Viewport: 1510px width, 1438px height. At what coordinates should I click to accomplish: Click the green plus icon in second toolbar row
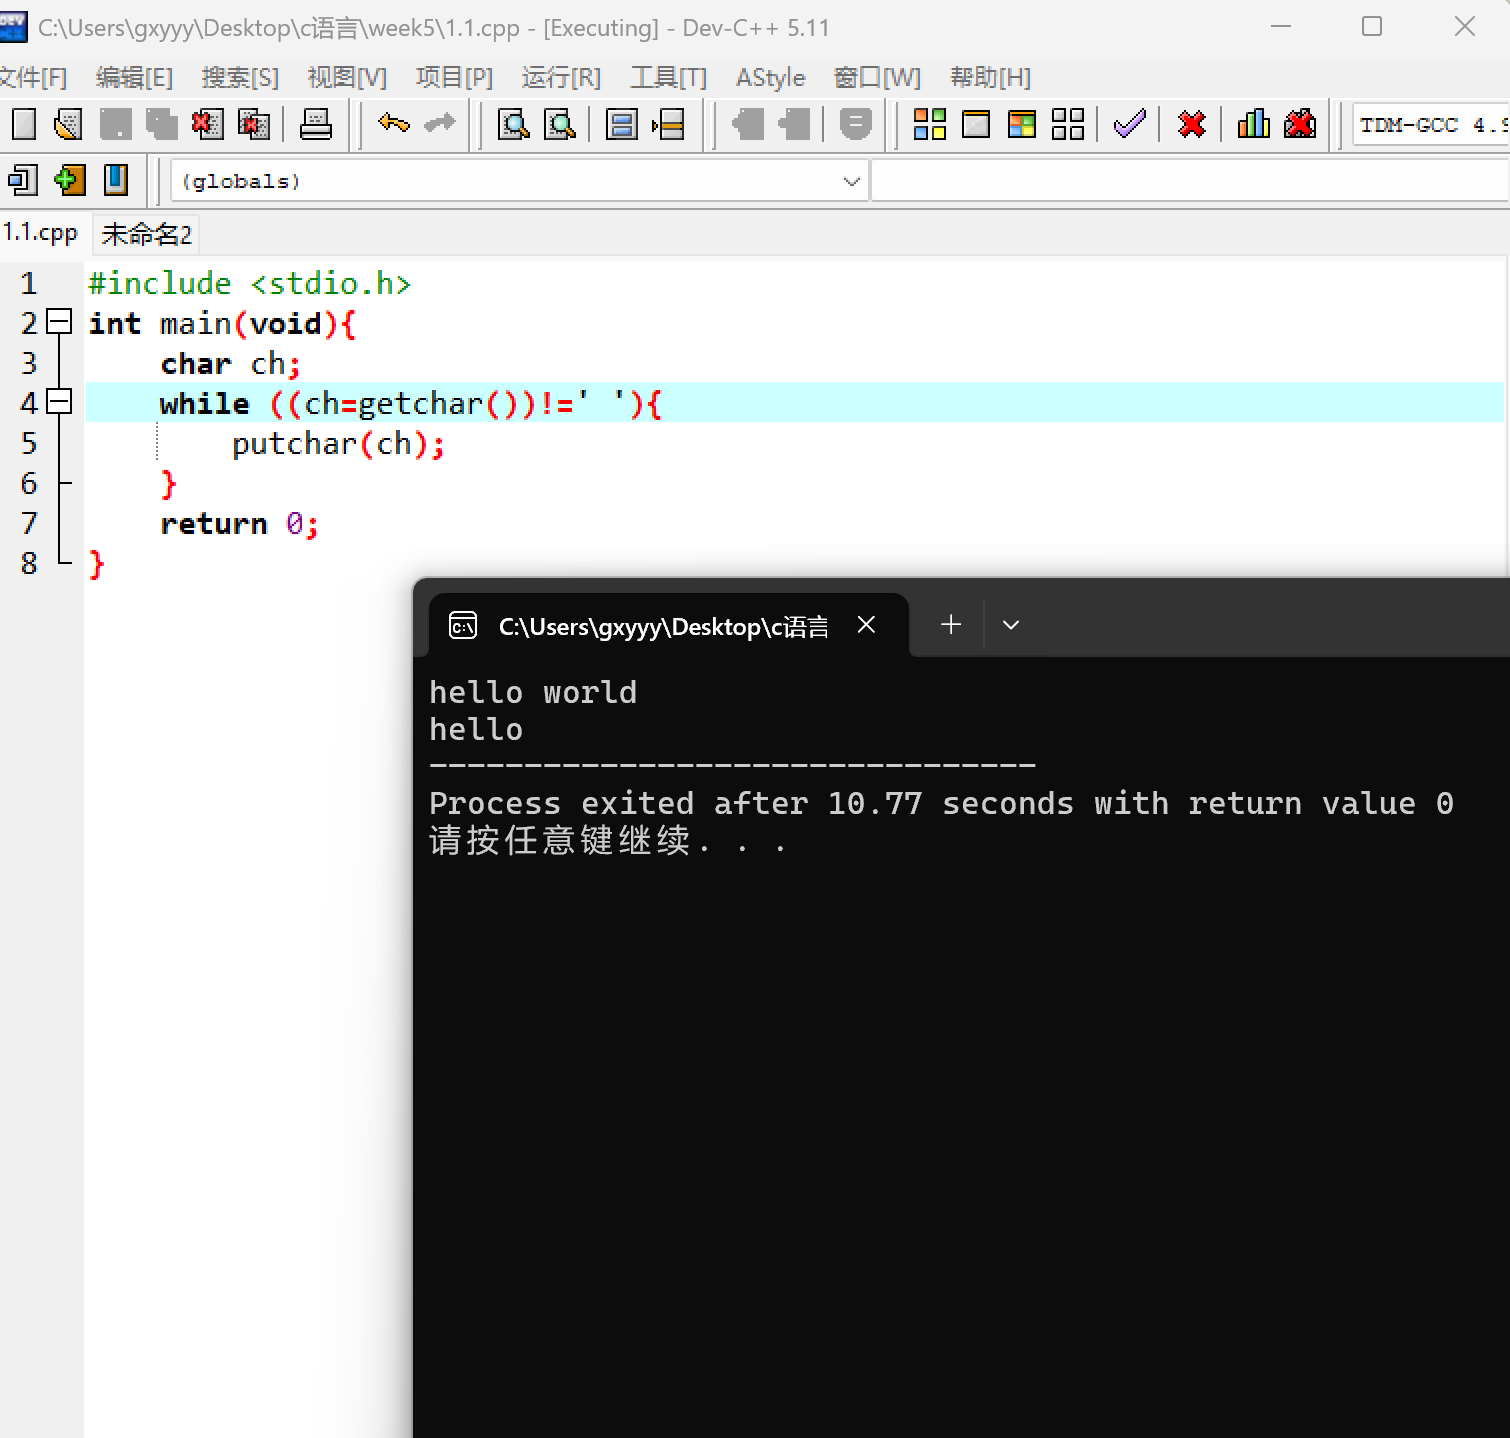tap(69, 181)
